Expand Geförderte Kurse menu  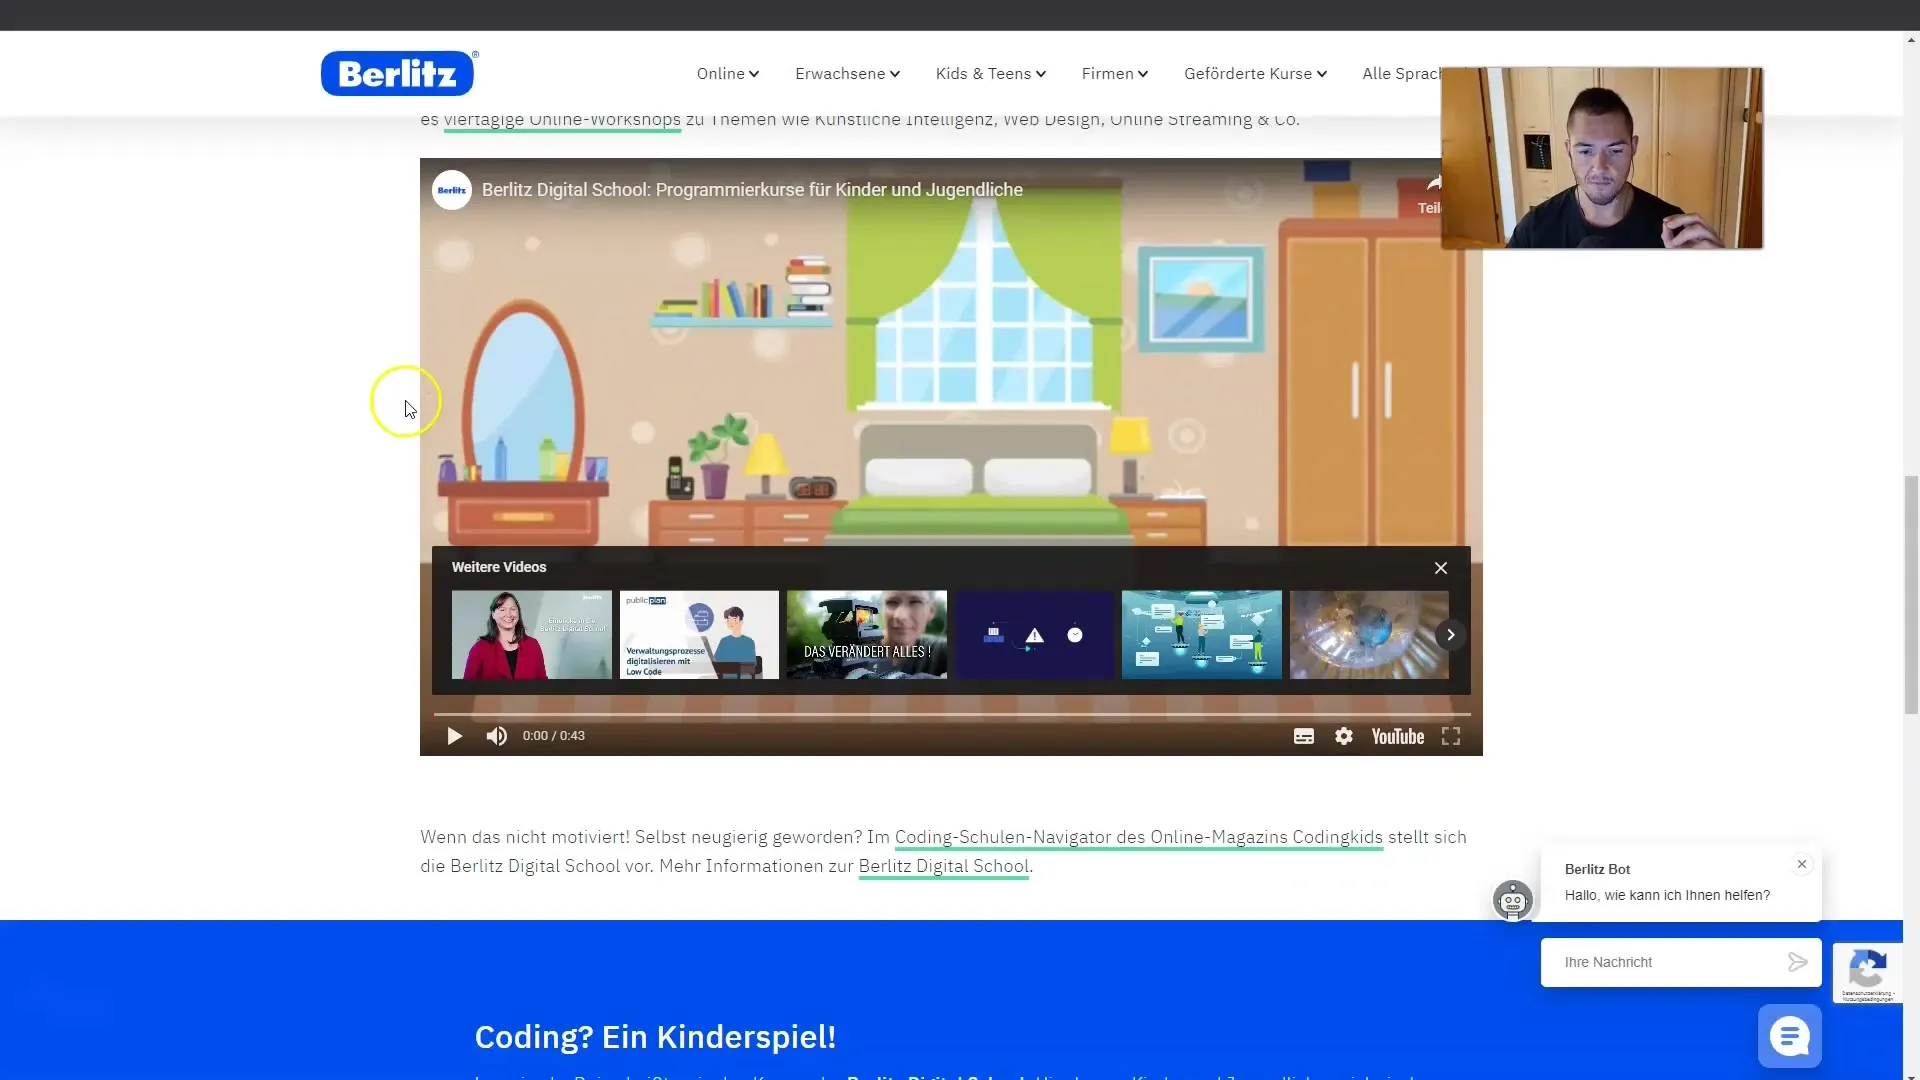coord(1255,74)
